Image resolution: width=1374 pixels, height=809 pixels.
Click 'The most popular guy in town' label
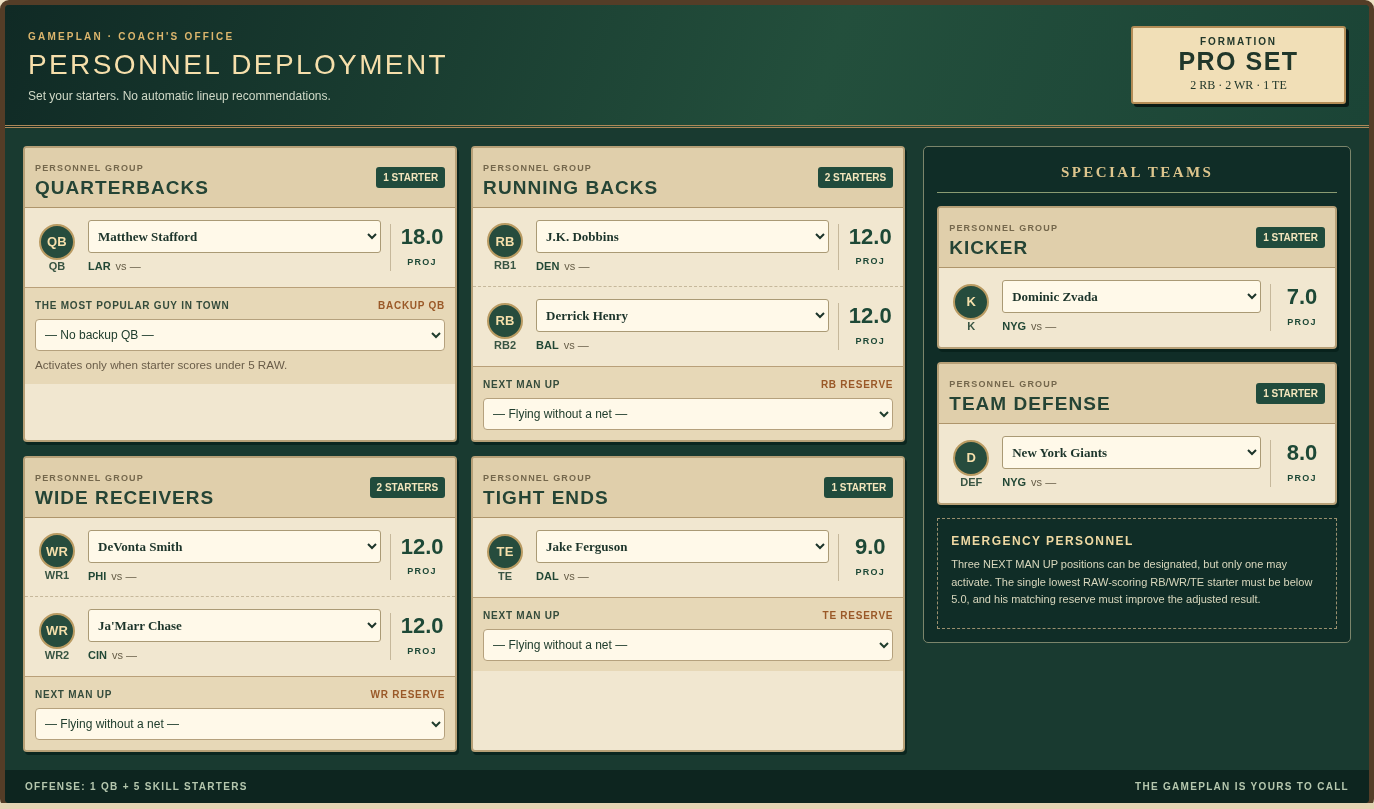(x=132, y=306)
